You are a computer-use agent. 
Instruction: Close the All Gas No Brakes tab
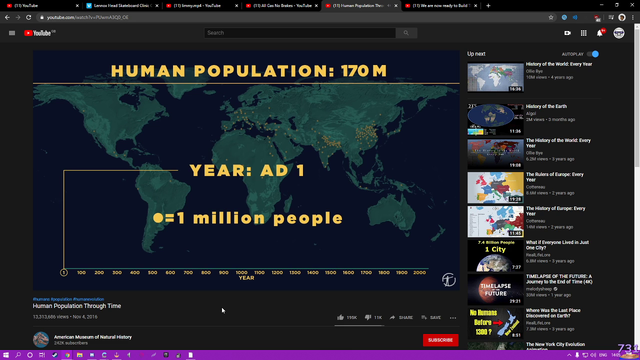[316, 6]
